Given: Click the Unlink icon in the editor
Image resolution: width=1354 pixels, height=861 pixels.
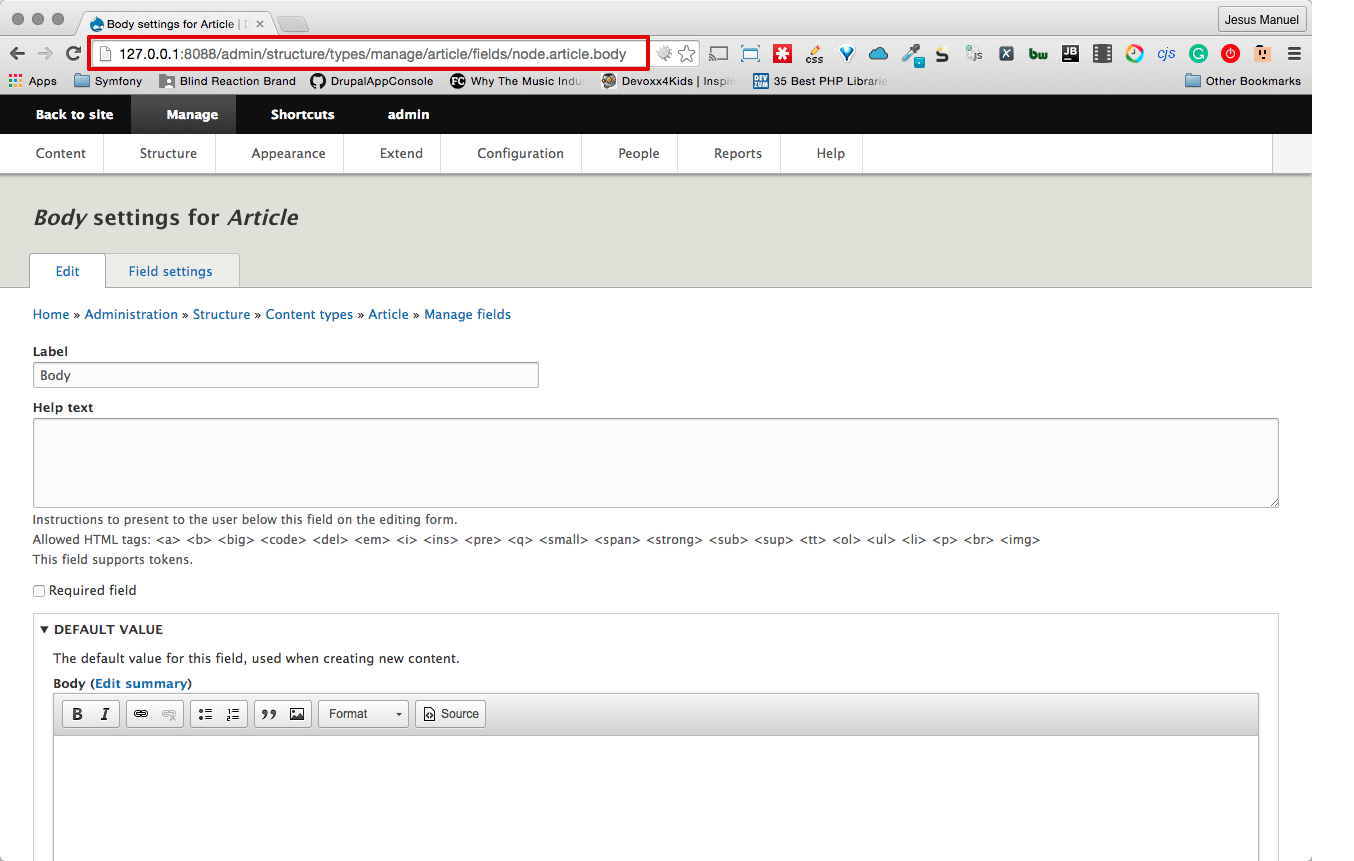Looking at the screenshot, I should 168,713.
